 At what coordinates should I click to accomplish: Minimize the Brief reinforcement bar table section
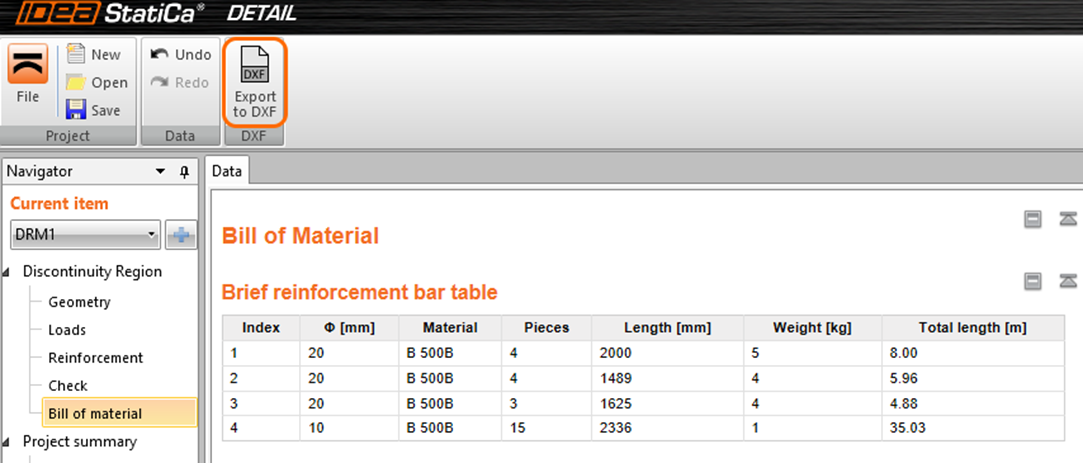pos(1033,281)
